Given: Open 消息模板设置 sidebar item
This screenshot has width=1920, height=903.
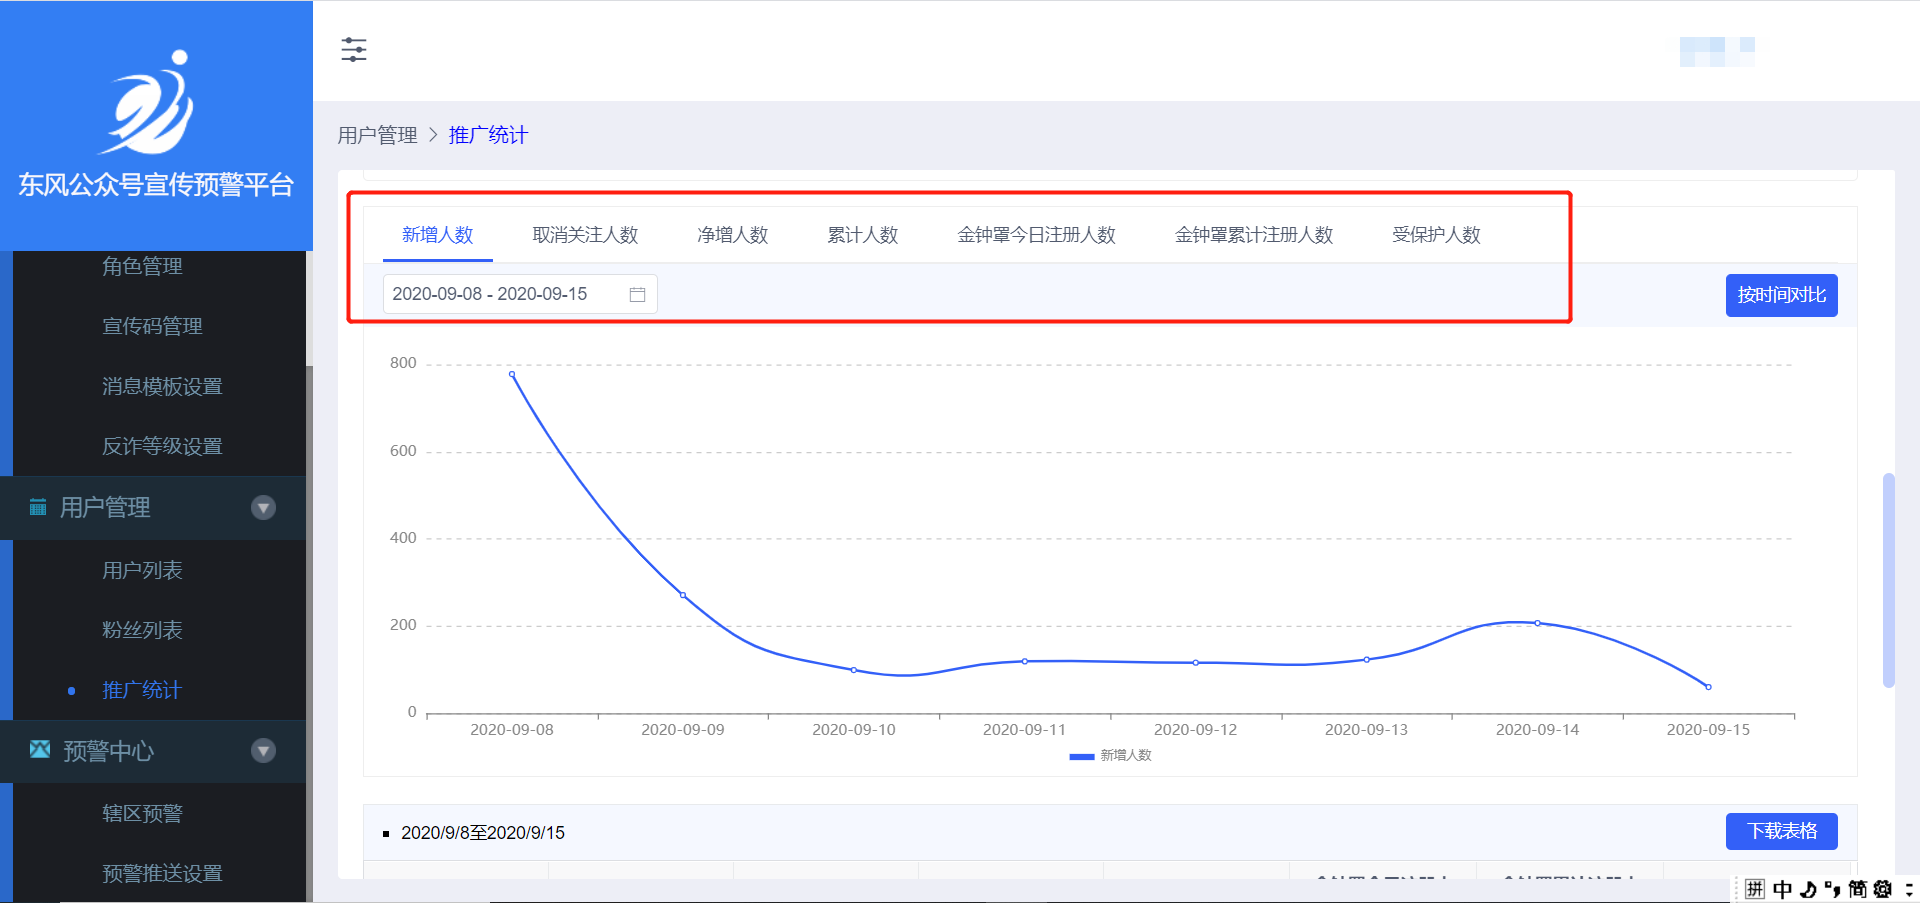Looking at the screenshot, I should [x=162, y=386].
